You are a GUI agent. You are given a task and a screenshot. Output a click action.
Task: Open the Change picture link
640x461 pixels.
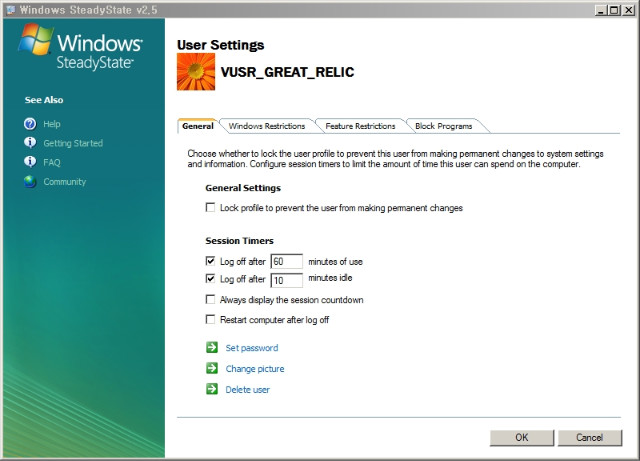255,369
